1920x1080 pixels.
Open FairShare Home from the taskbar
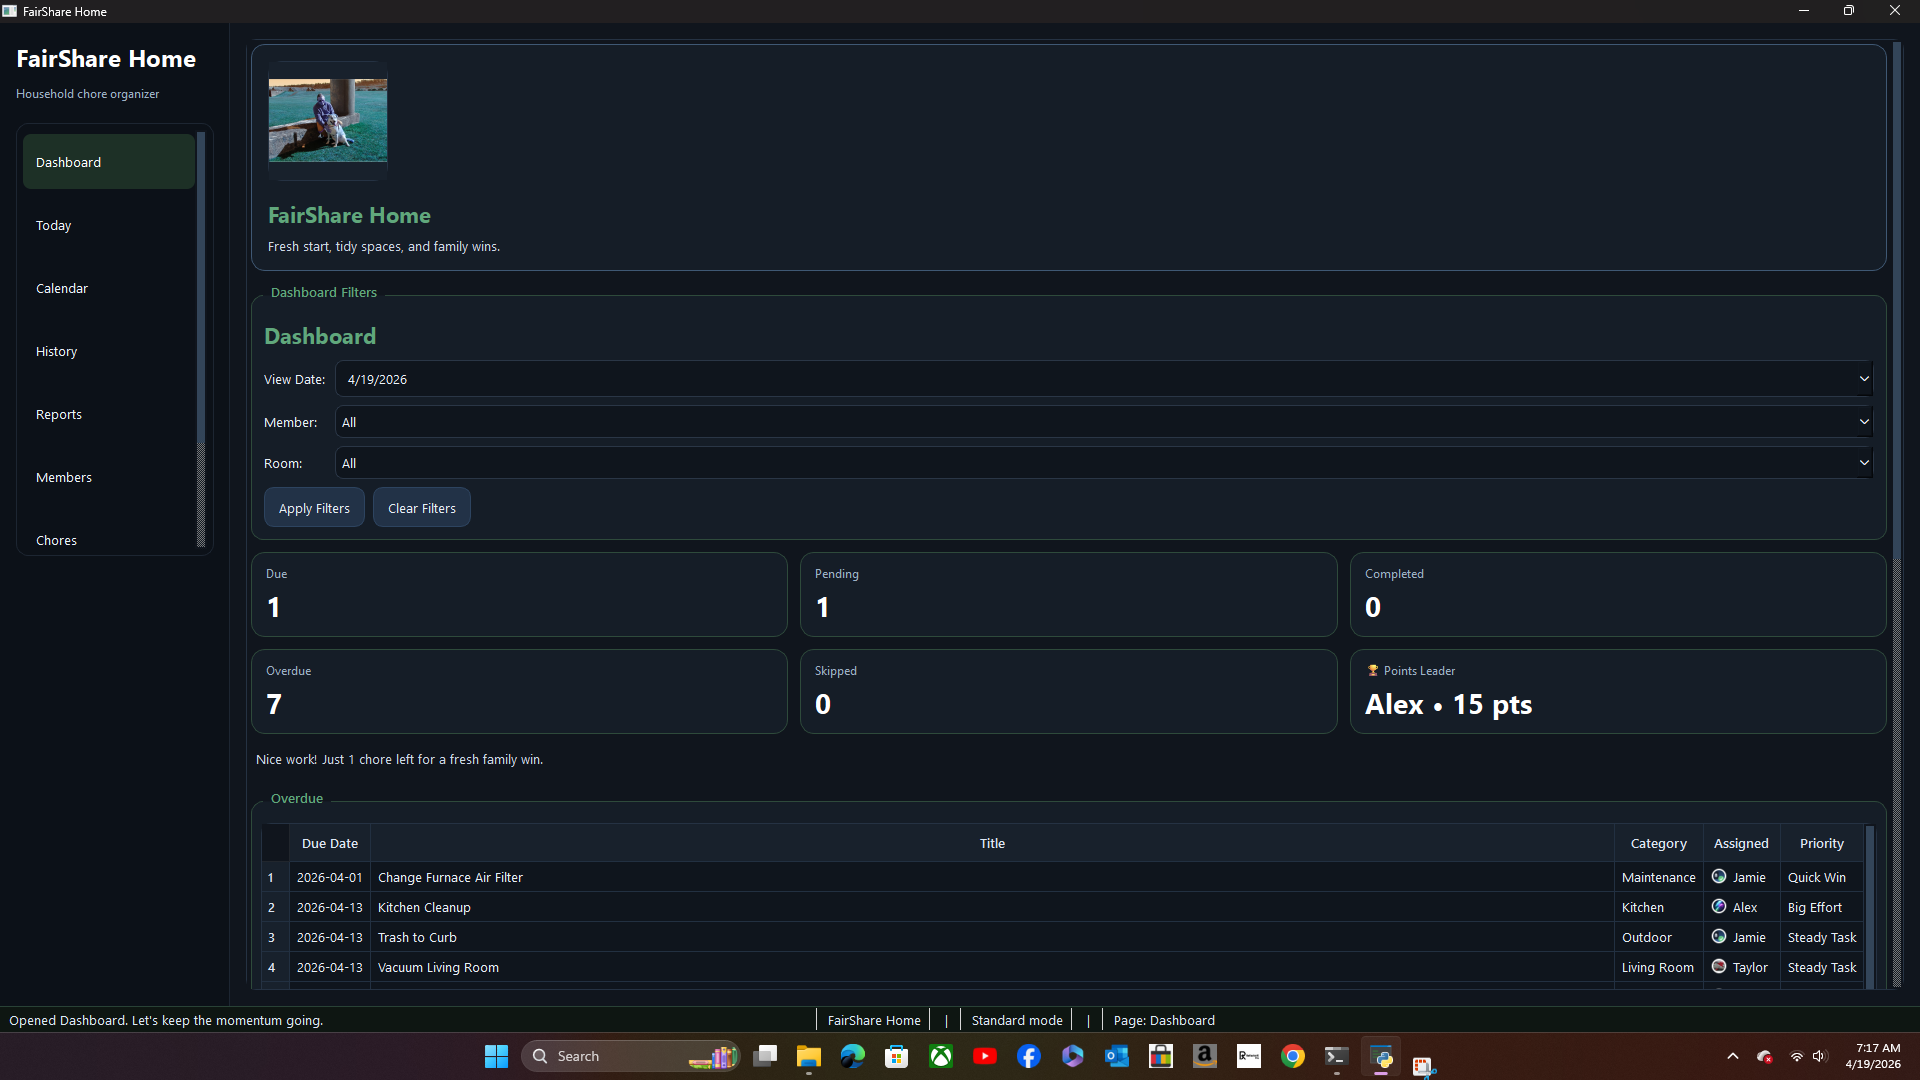coord(1382,1056)
